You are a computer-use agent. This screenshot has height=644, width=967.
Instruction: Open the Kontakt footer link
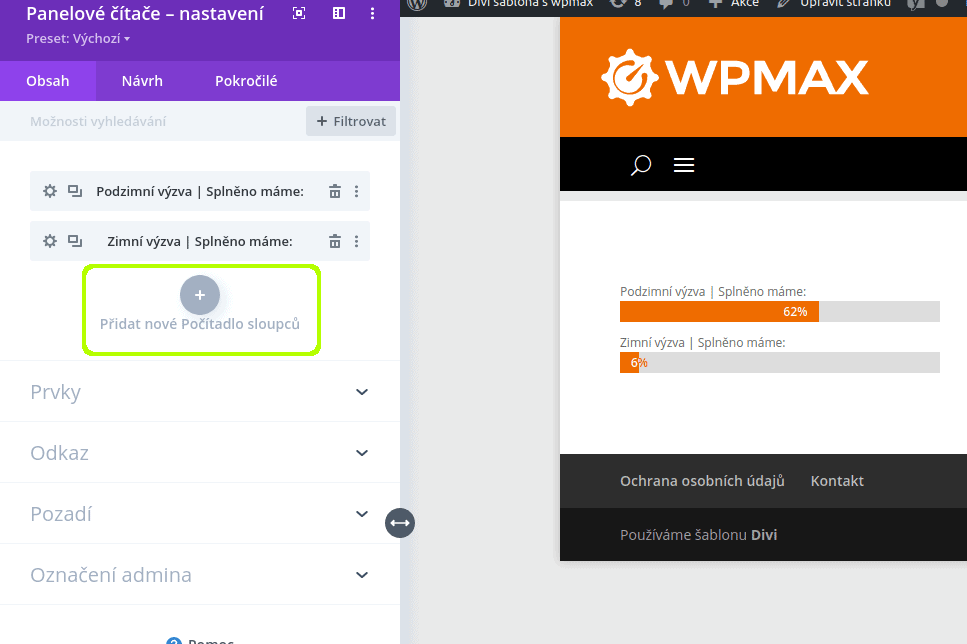837,481
